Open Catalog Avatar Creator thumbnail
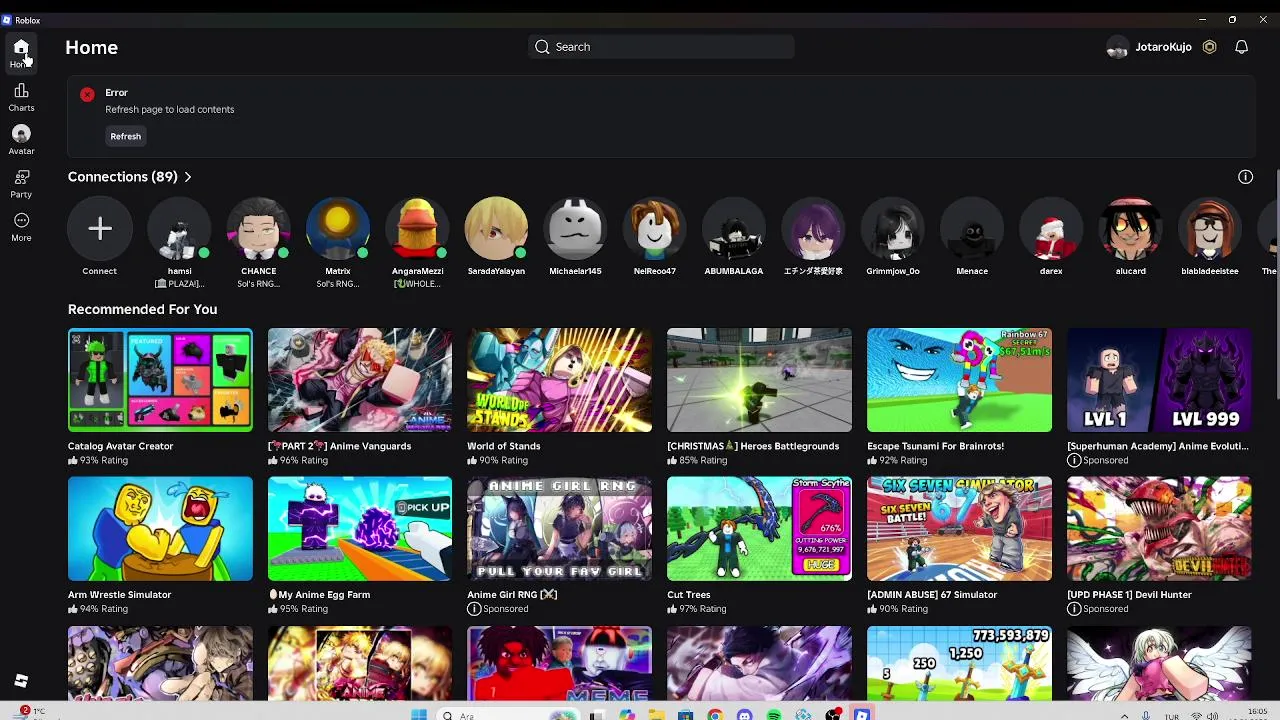 (160, 380)
